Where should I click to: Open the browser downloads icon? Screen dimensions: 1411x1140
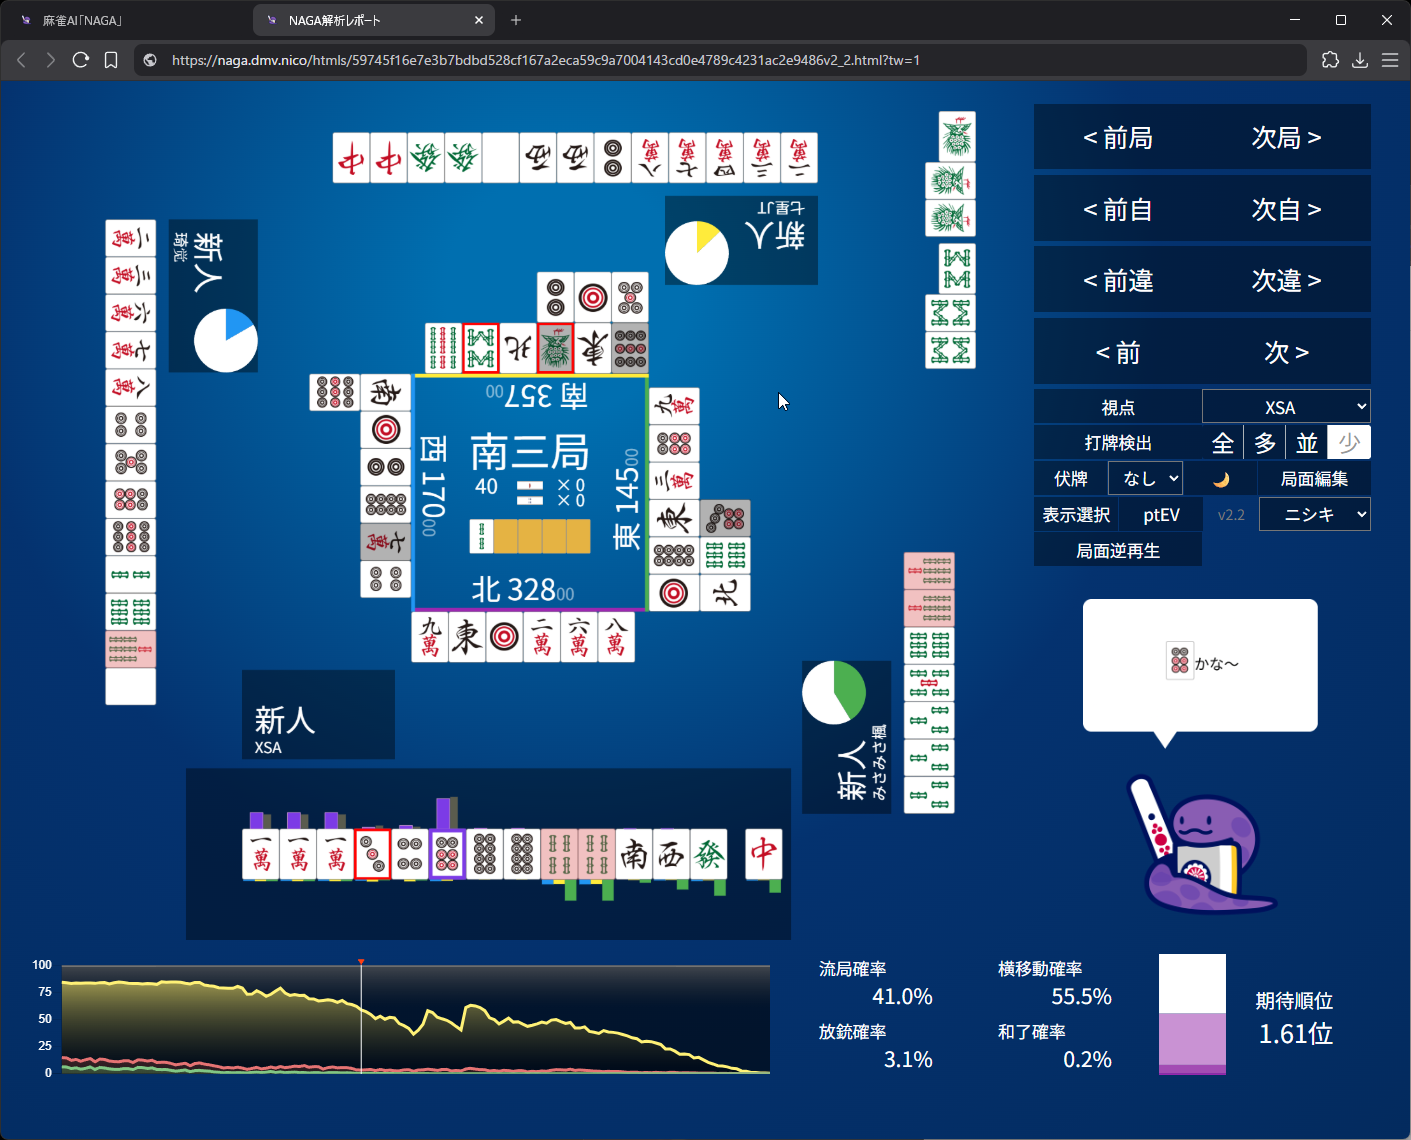click(1360, 60)
